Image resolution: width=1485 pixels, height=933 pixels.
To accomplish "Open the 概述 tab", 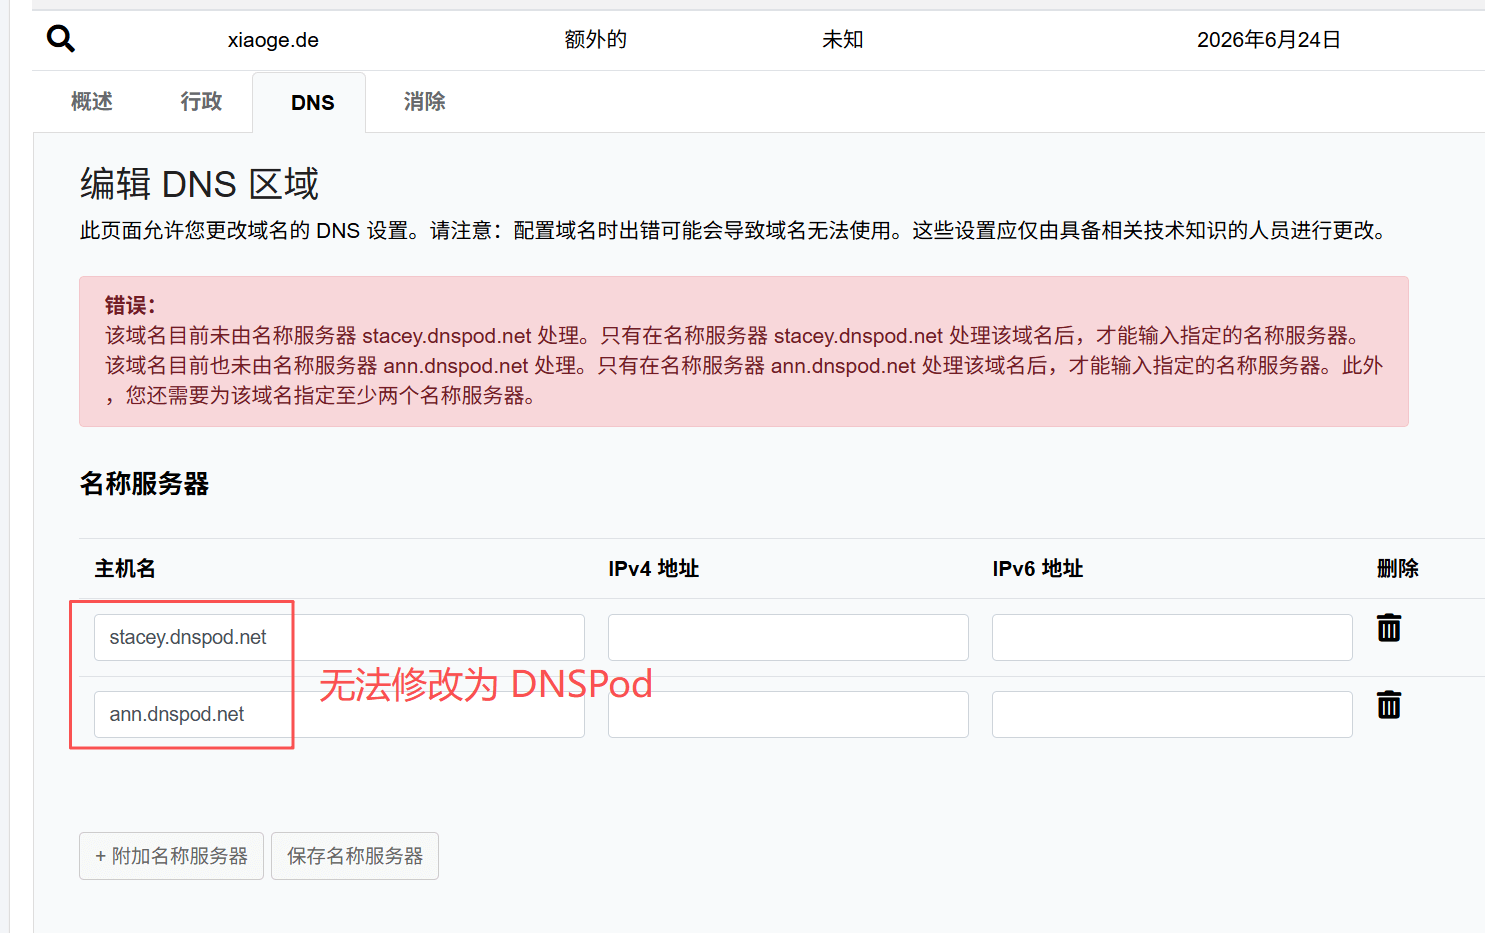I will (92, 102).
